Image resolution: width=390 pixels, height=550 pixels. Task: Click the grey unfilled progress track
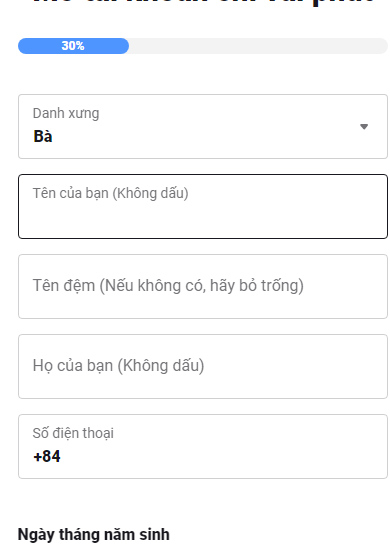(x=258, y=46)
